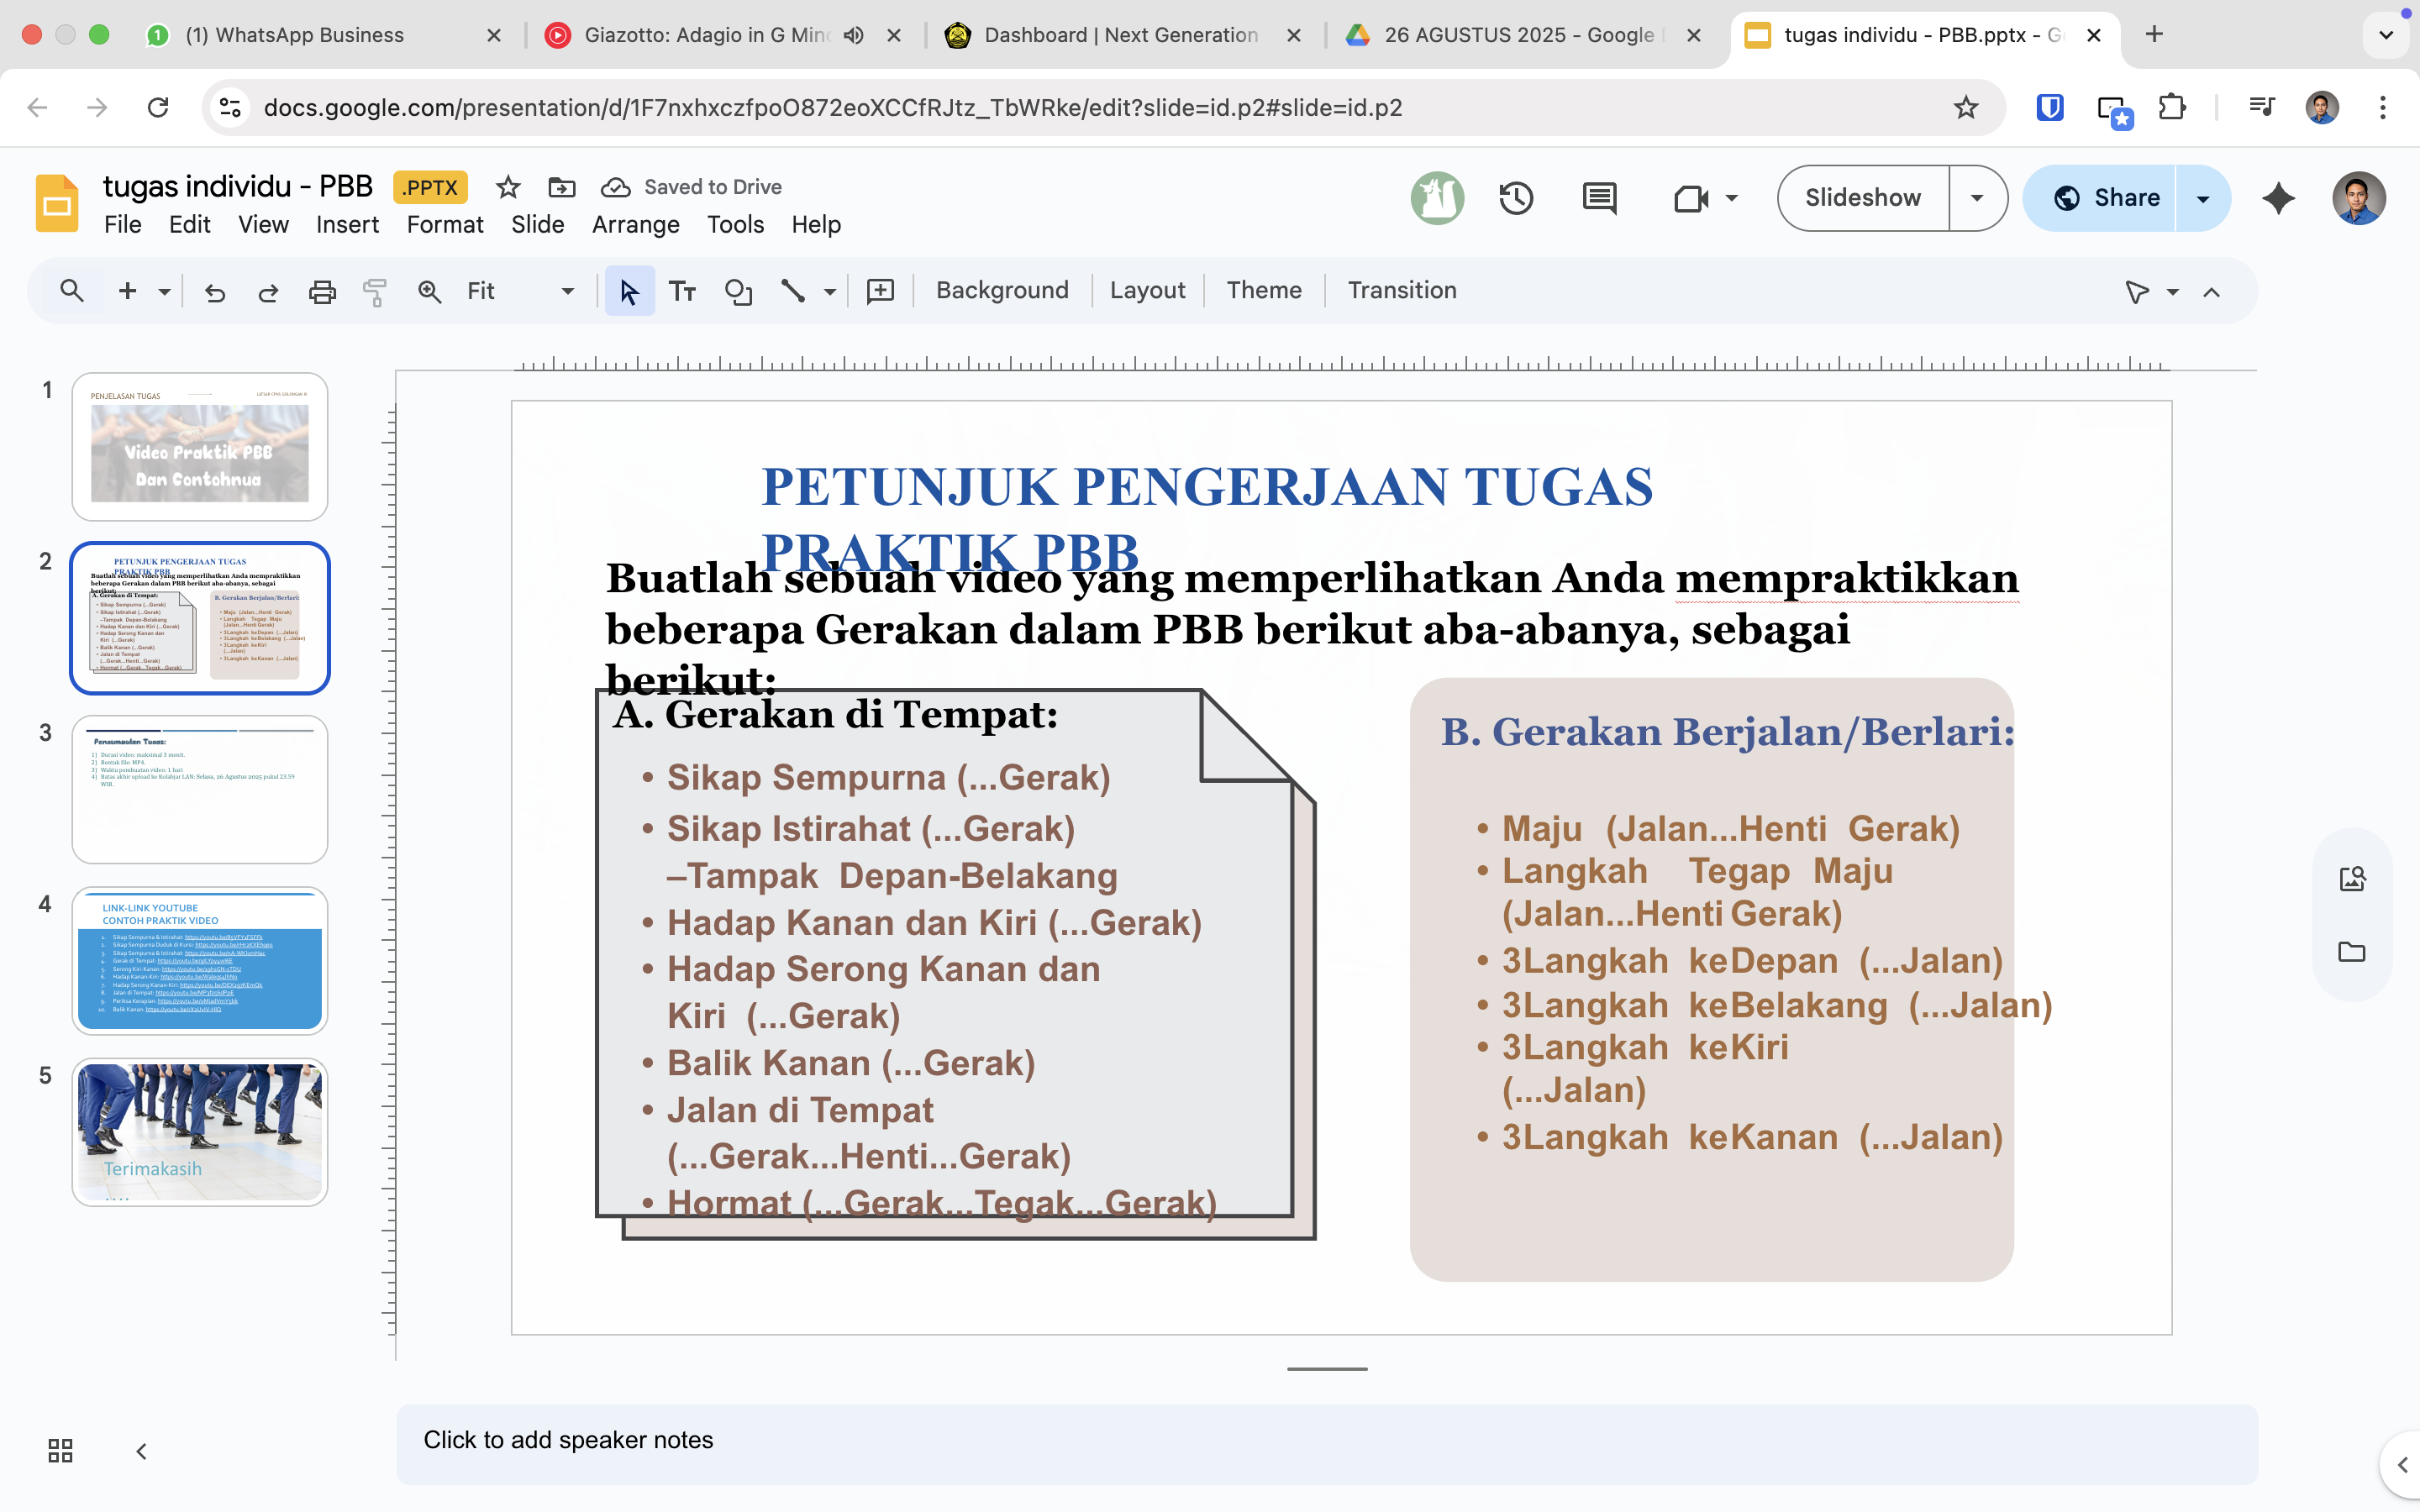The image size is (2420, 1512).
Task: Add a comment from the toolbar
Action: click(x=880, y=292)
